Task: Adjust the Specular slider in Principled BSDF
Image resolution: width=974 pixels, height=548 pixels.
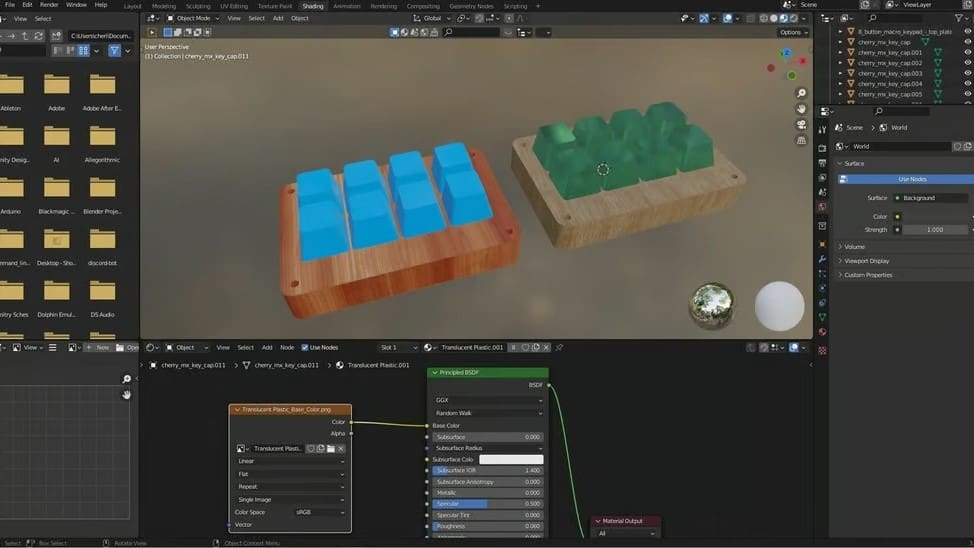Action: coord(488,504)
